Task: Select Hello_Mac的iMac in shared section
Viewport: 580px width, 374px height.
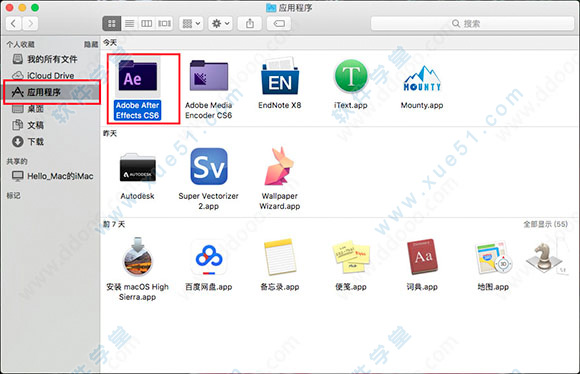Action: point(52,176)
